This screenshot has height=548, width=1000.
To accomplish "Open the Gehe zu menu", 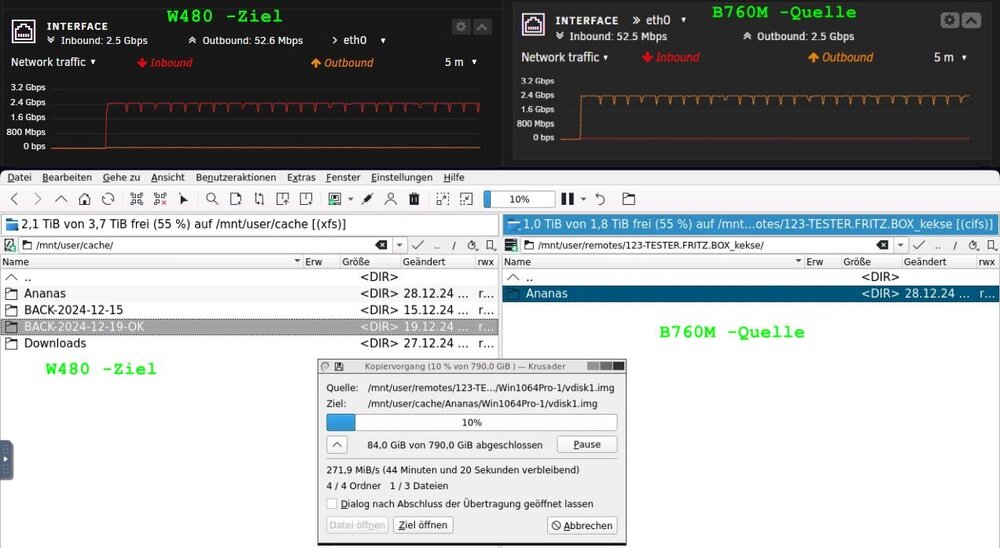I will pos(121,177).
